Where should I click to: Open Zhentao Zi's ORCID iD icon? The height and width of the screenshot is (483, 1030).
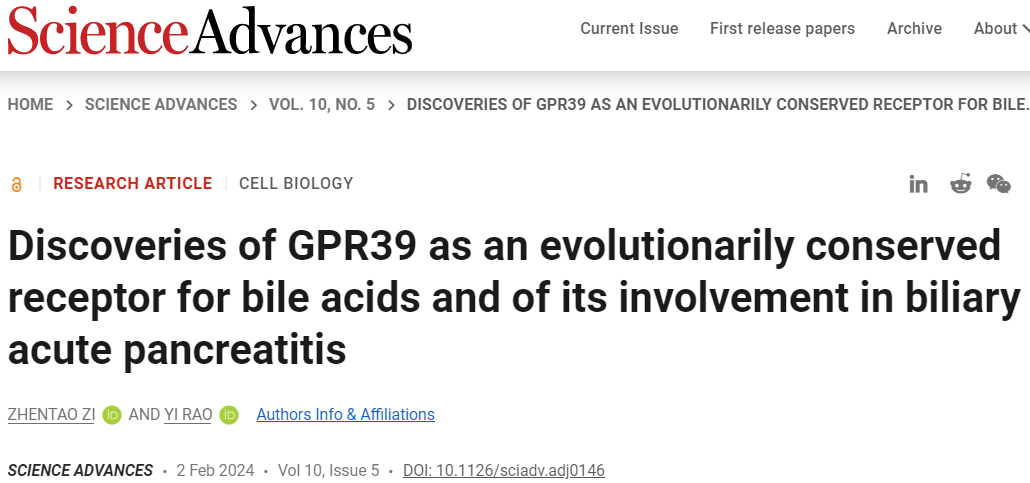click(112, 415)
